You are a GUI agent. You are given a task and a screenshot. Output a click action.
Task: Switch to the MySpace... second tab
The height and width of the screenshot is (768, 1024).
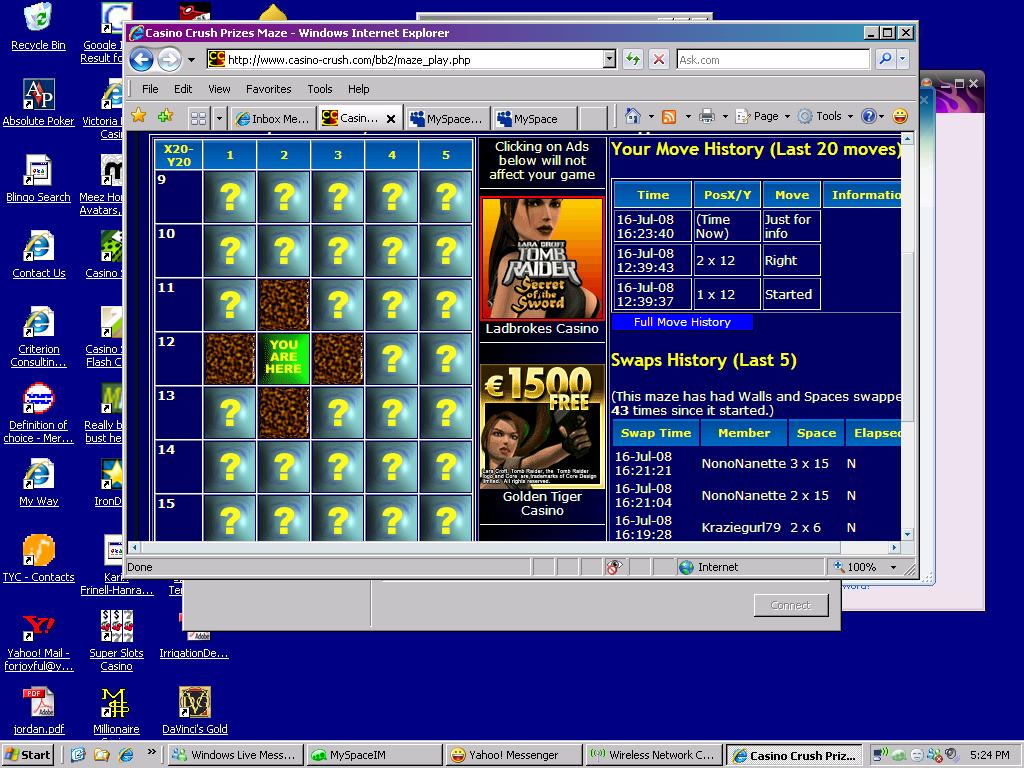(447, 118)
